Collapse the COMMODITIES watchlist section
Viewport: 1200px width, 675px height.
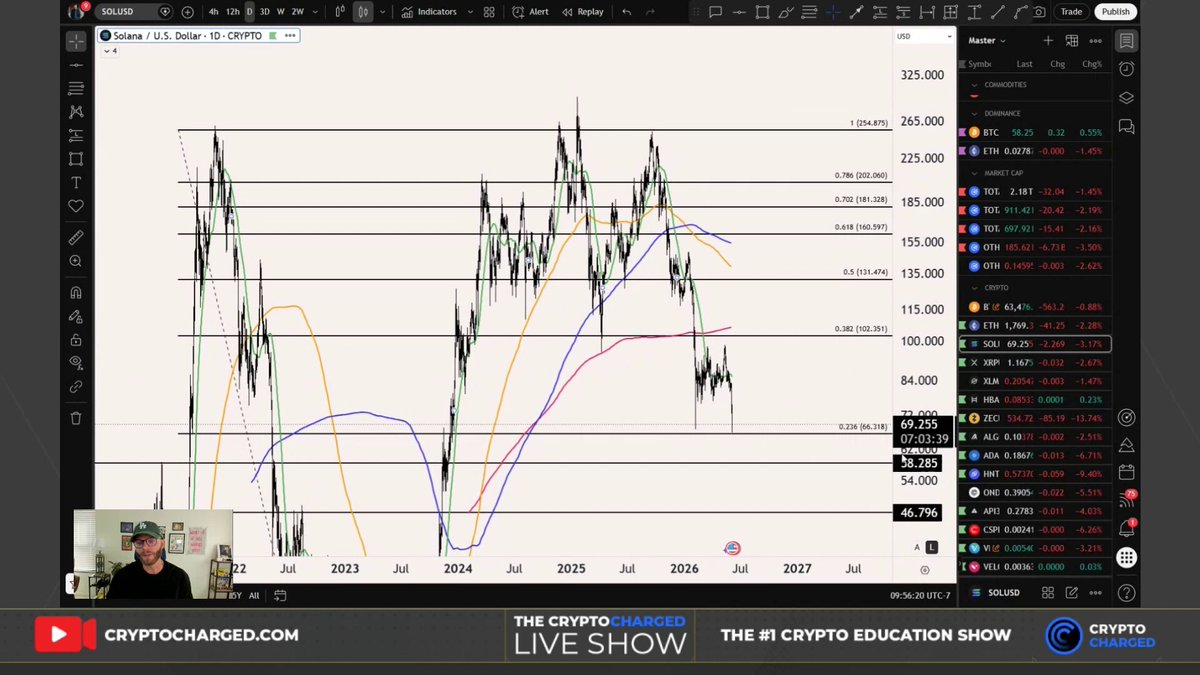(x=975, y=85)
